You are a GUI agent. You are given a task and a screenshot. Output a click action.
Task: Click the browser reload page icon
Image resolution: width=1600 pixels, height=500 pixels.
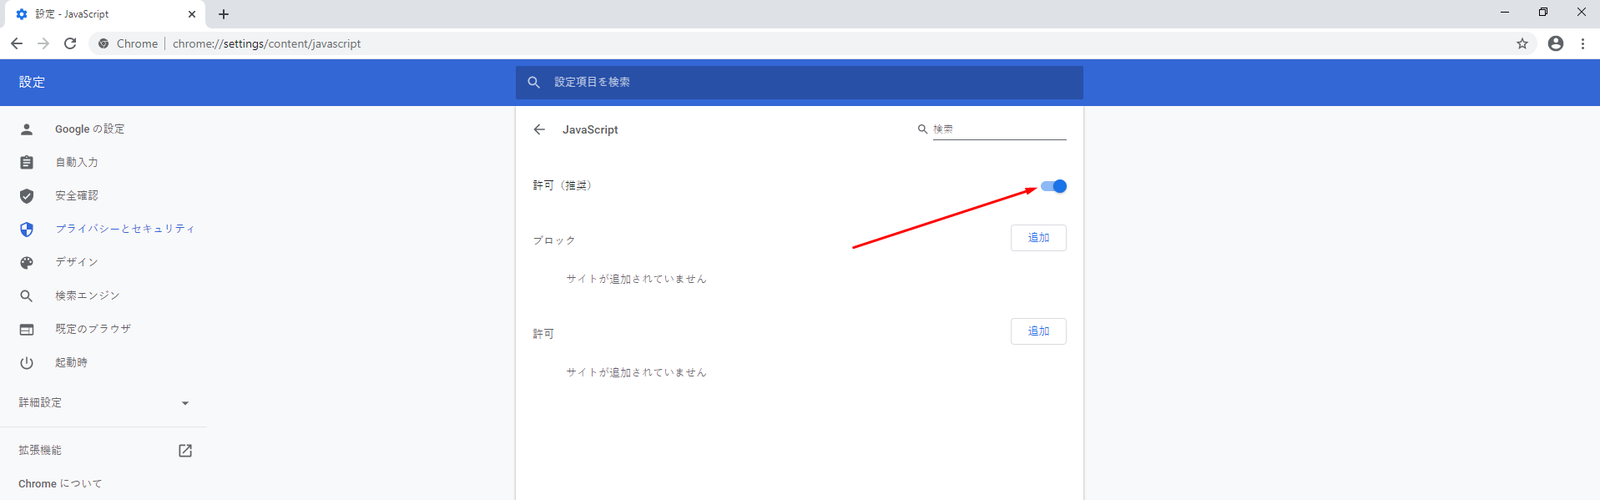tap(70, 44)
